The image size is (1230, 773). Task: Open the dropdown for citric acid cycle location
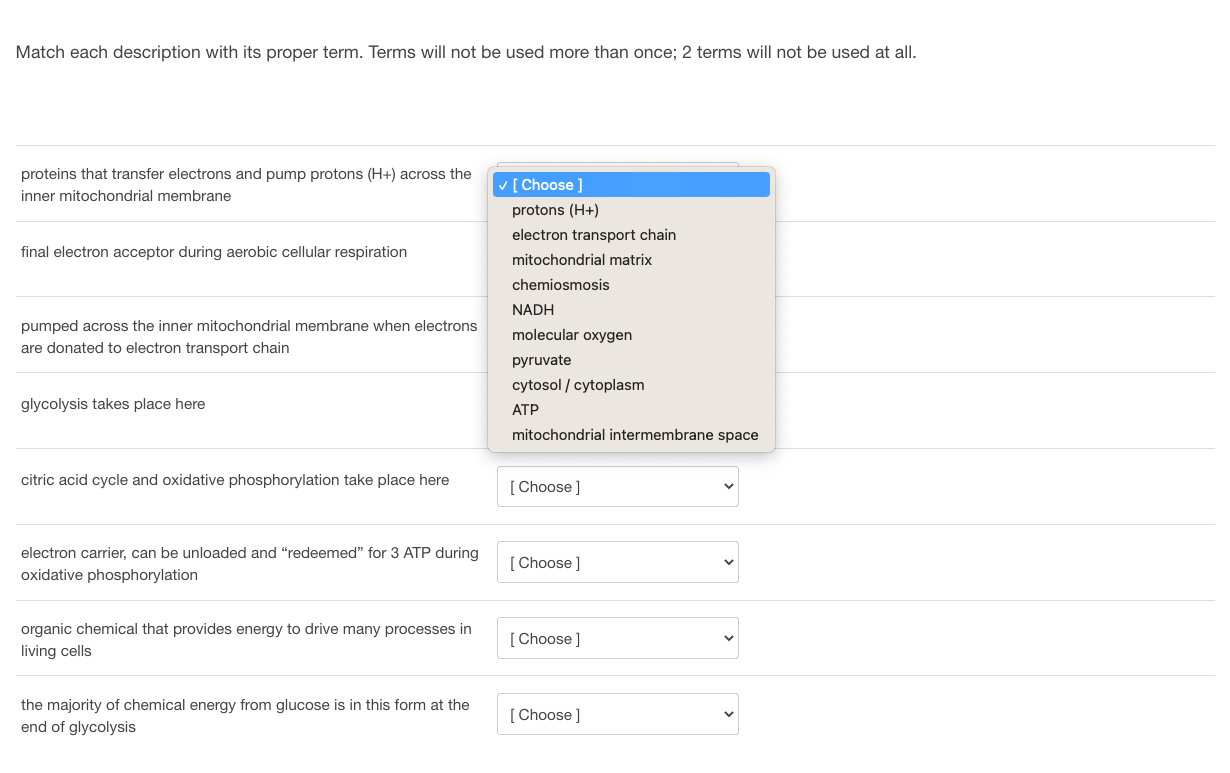point(618,487)
